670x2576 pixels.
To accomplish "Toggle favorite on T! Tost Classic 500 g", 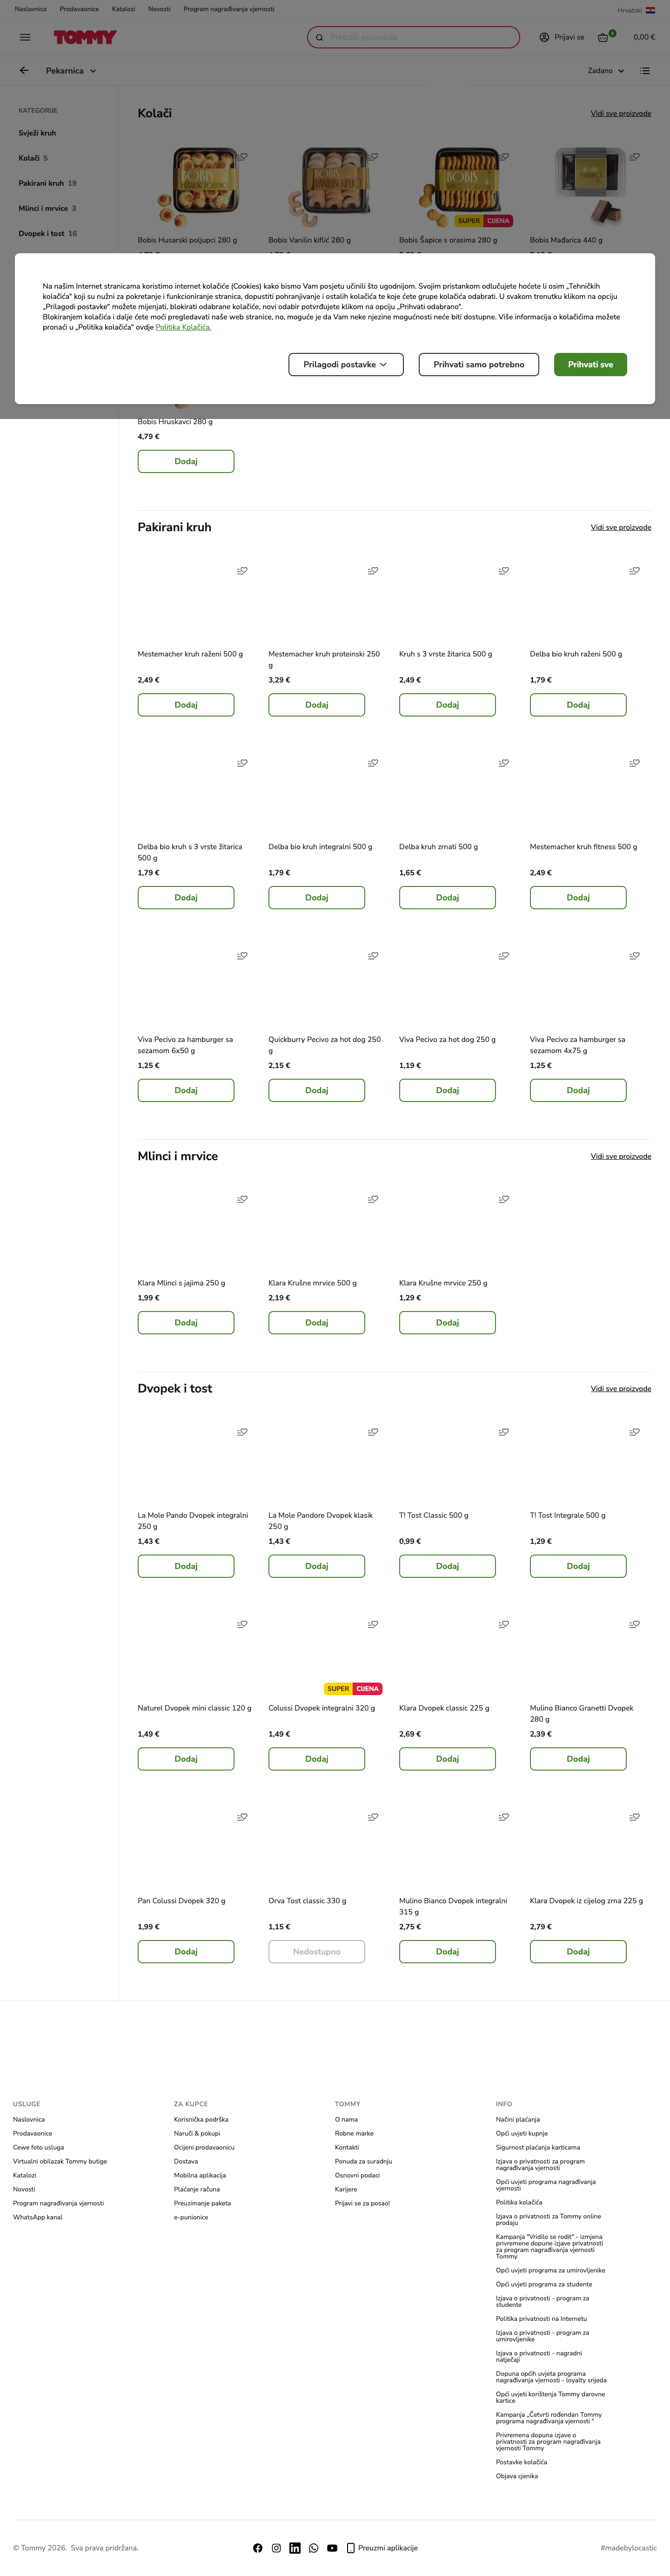I will point(504,1432).
